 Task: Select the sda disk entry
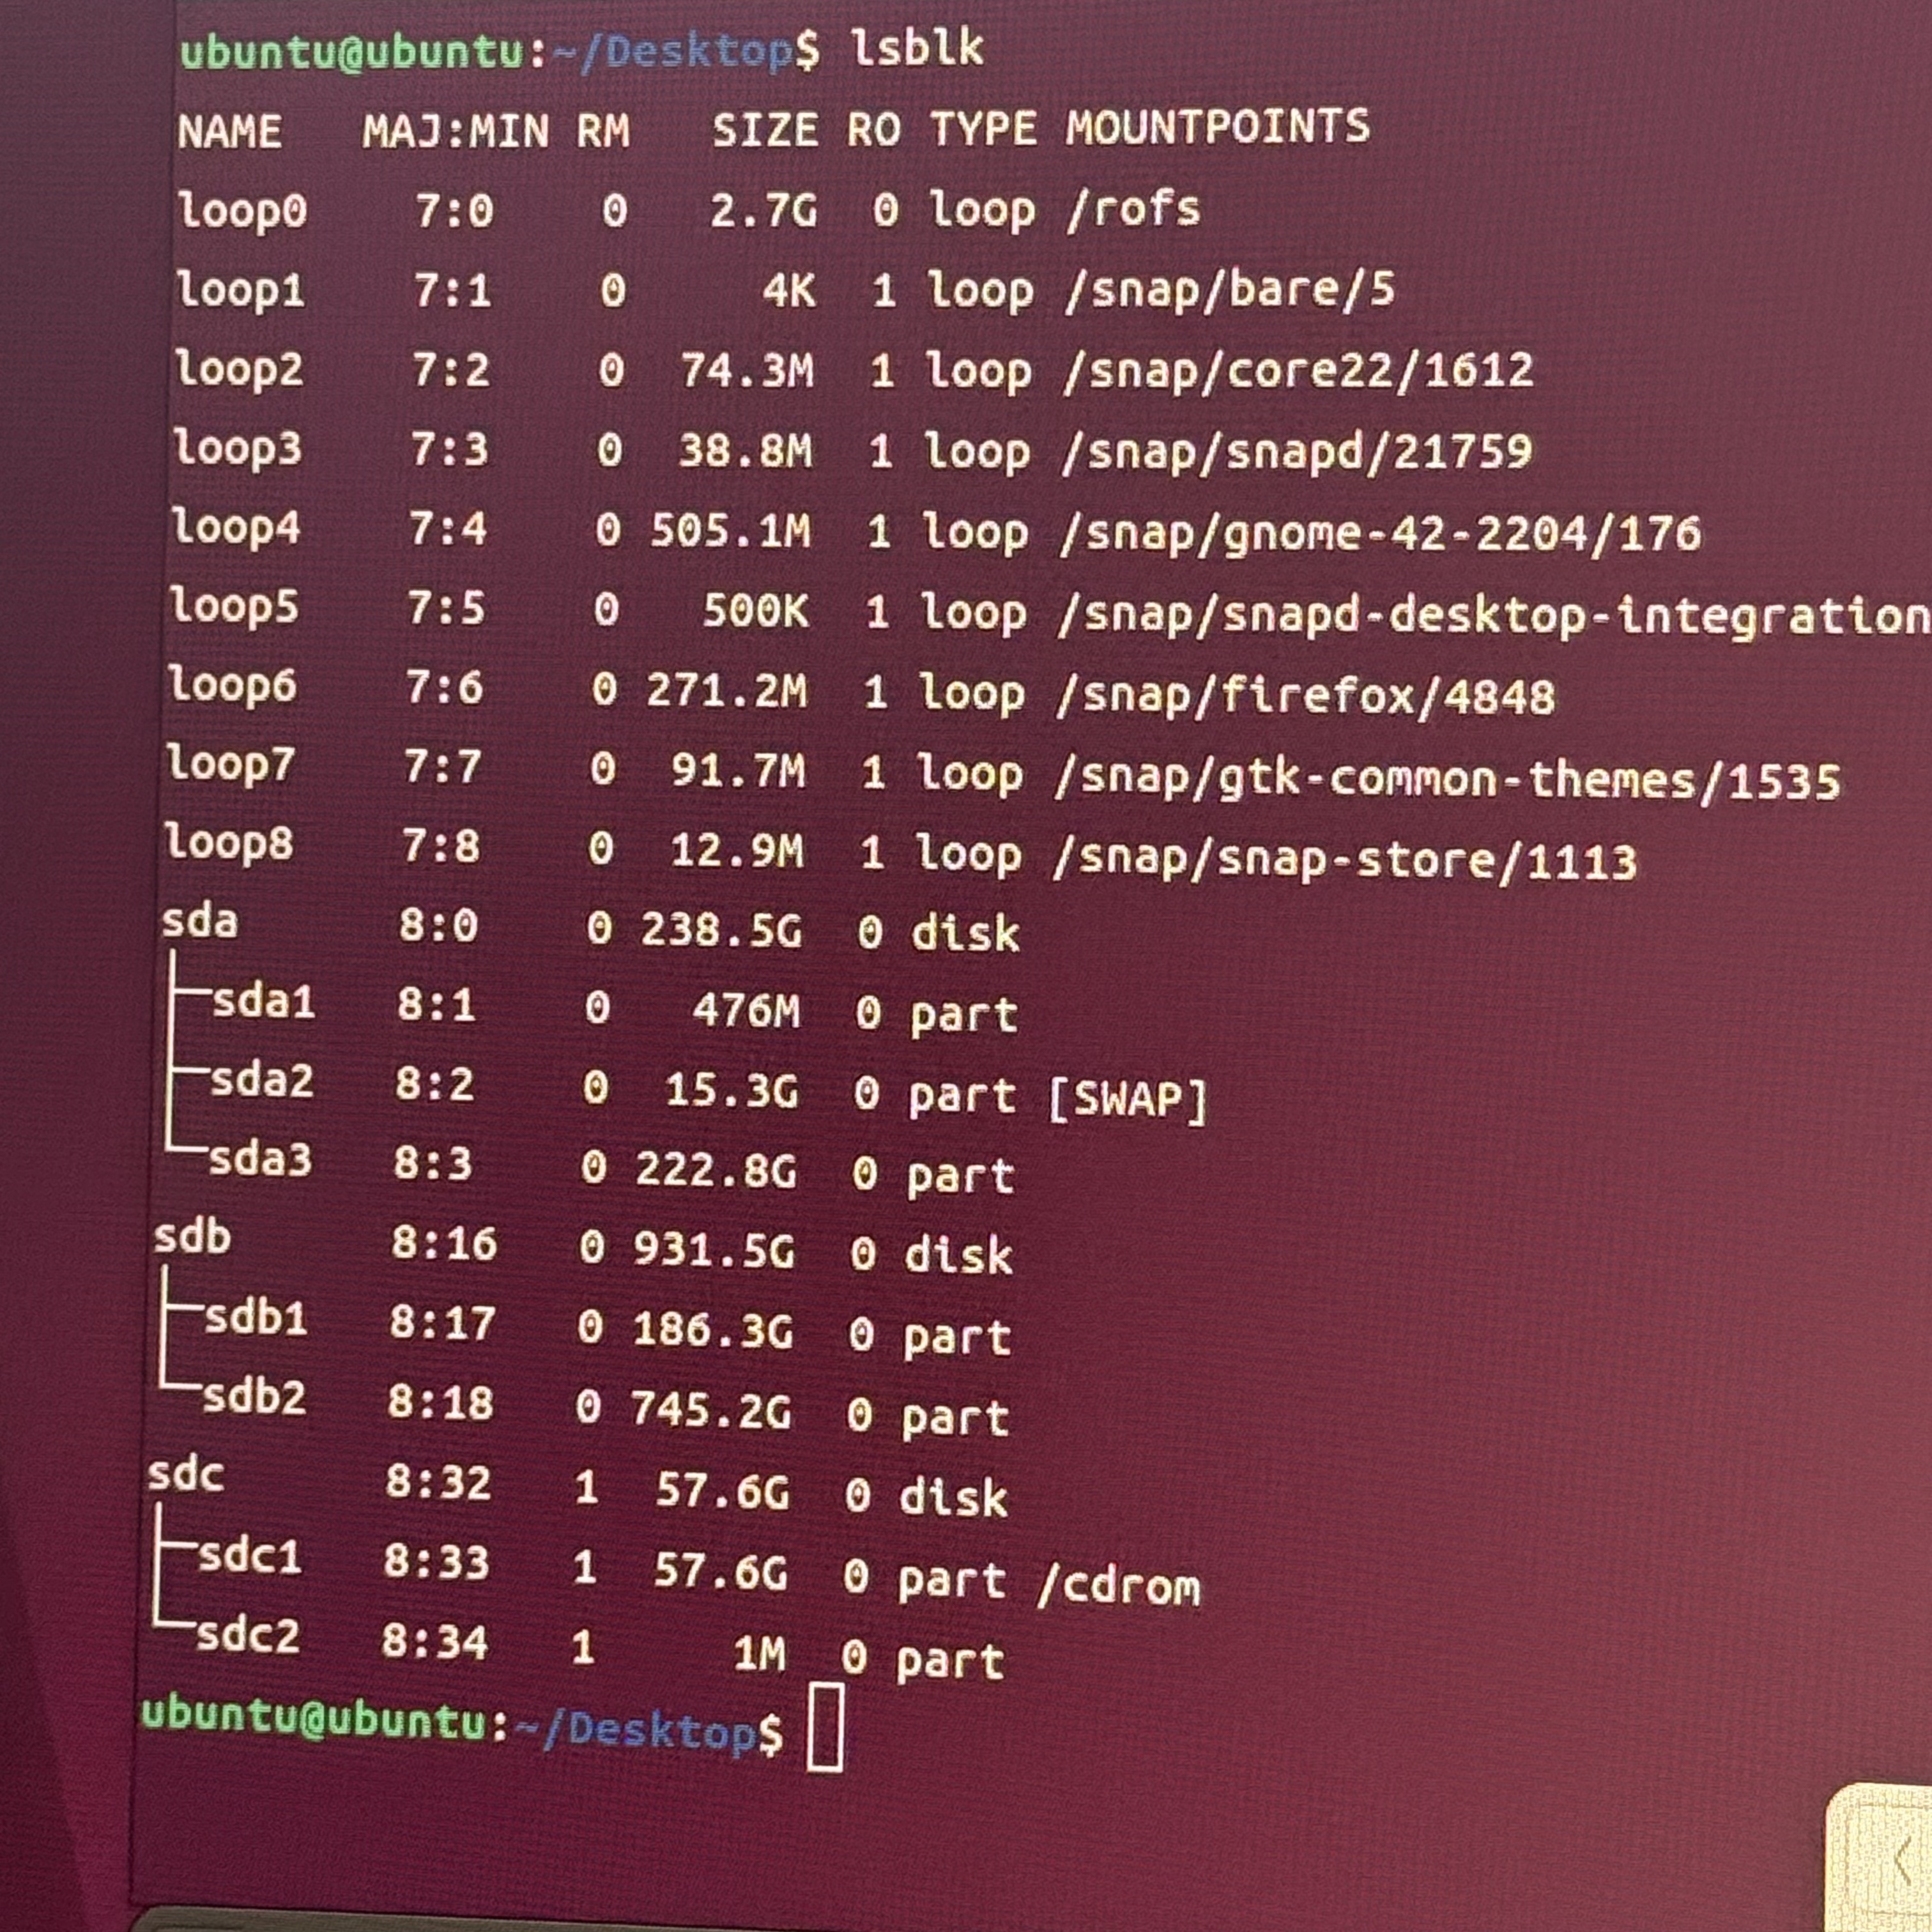coord(200,921)
